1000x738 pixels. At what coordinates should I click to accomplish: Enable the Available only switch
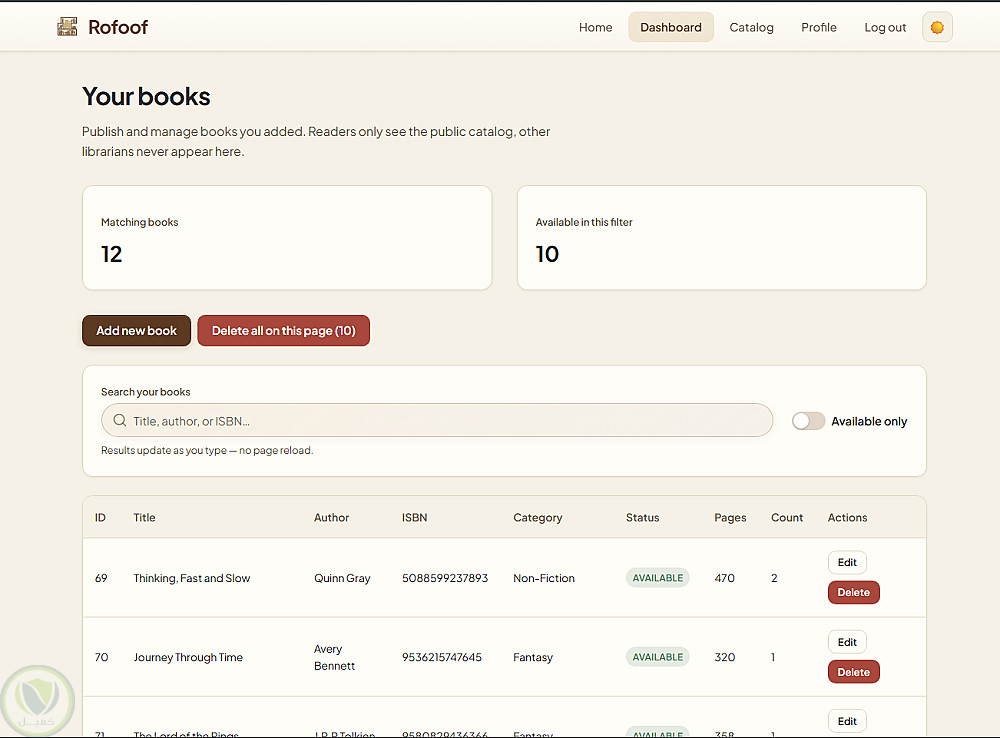pos(808,421)
